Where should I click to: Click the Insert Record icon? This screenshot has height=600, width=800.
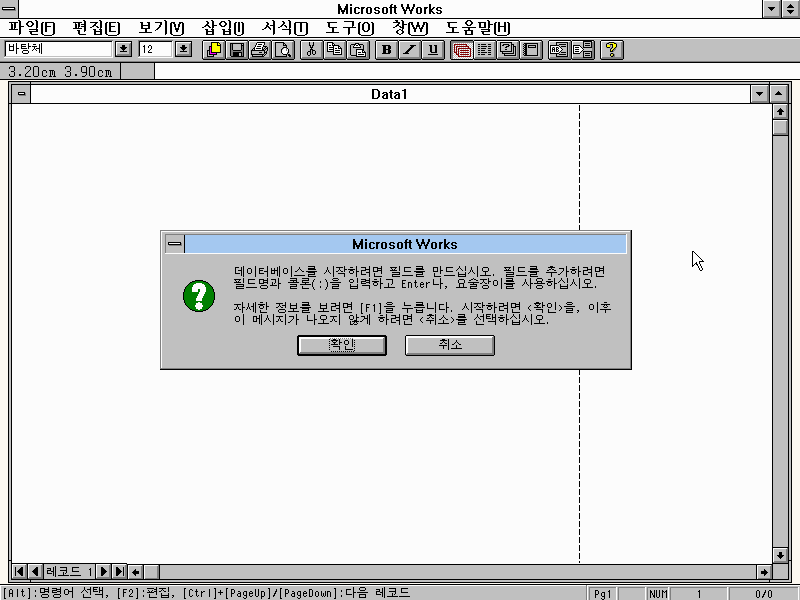pyautogui.click(x=583, y=49)
